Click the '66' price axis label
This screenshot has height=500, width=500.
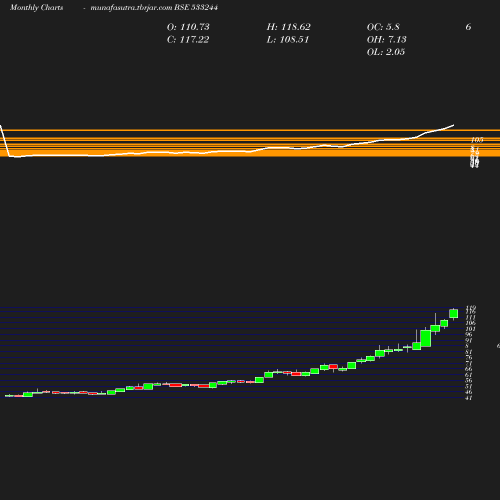[469, 369]
